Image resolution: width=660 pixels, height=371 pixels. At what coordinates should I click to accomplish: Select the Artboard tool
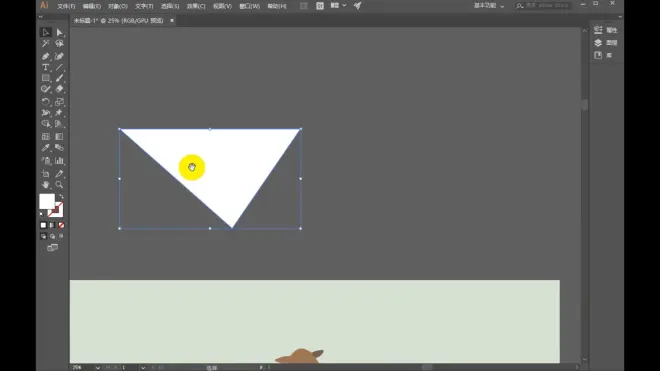[x=45, y=173]
